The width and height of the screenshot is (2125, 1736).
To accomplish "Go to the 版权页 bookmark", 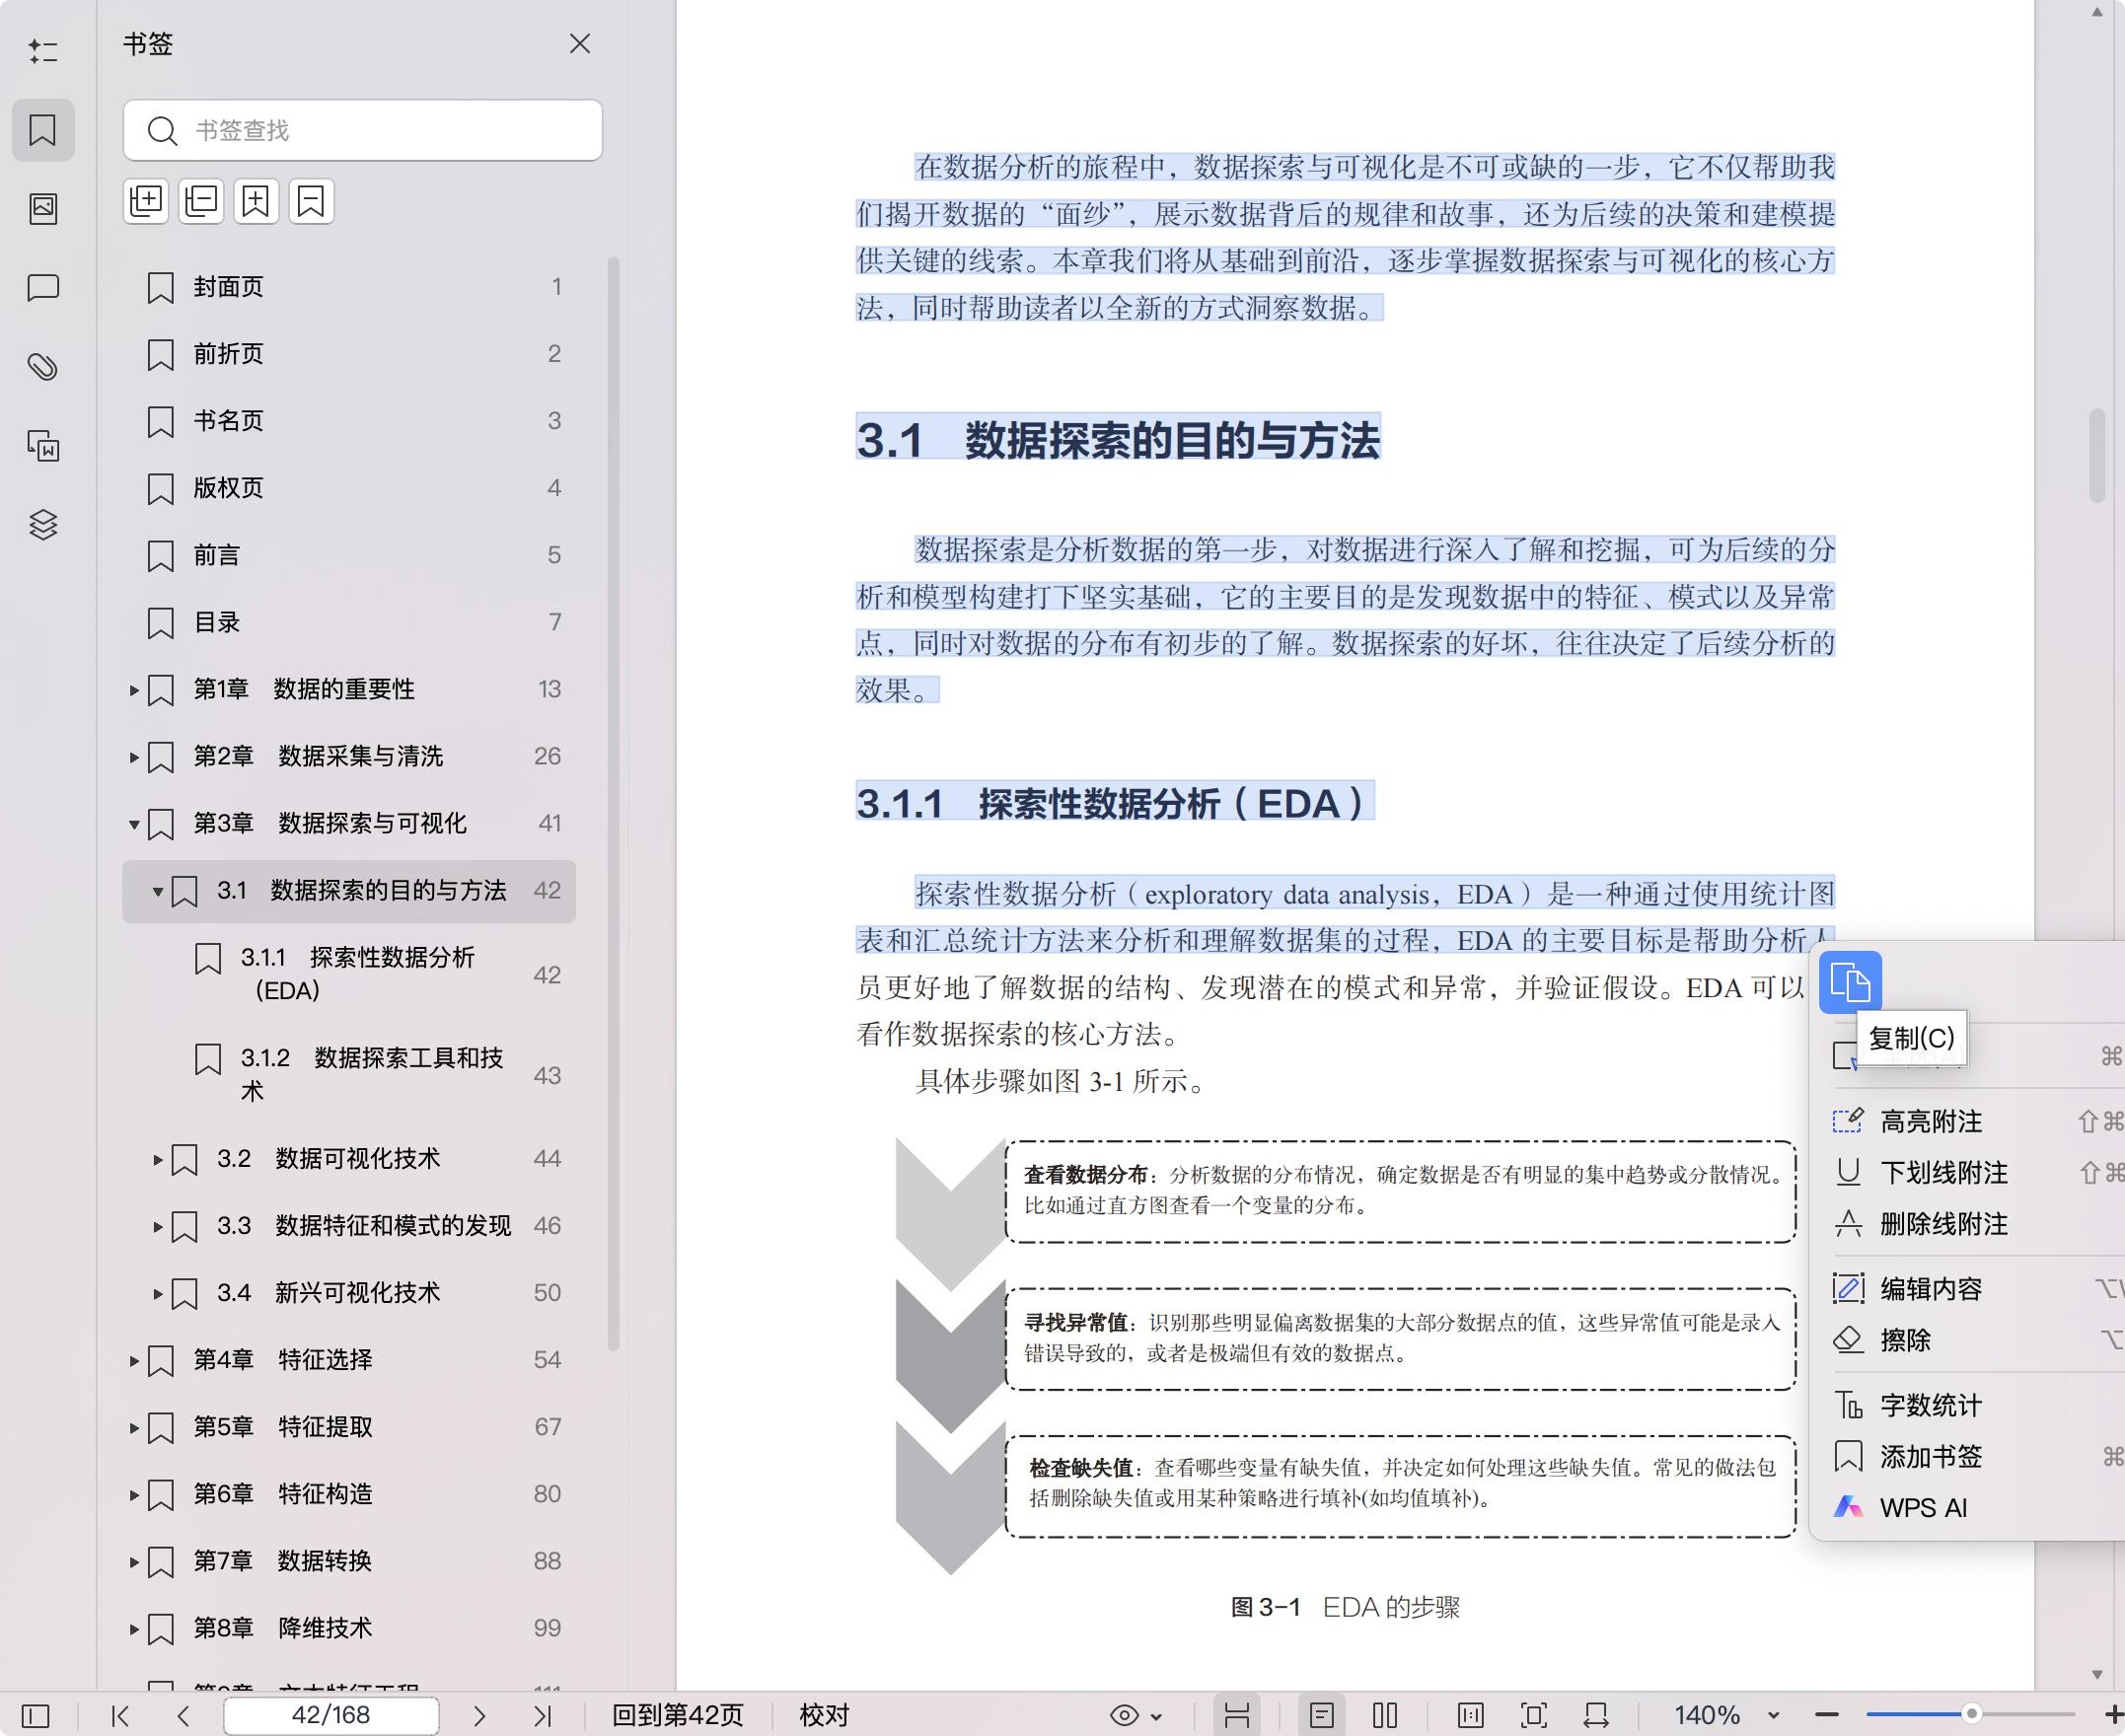I will [x=349, y=488].
